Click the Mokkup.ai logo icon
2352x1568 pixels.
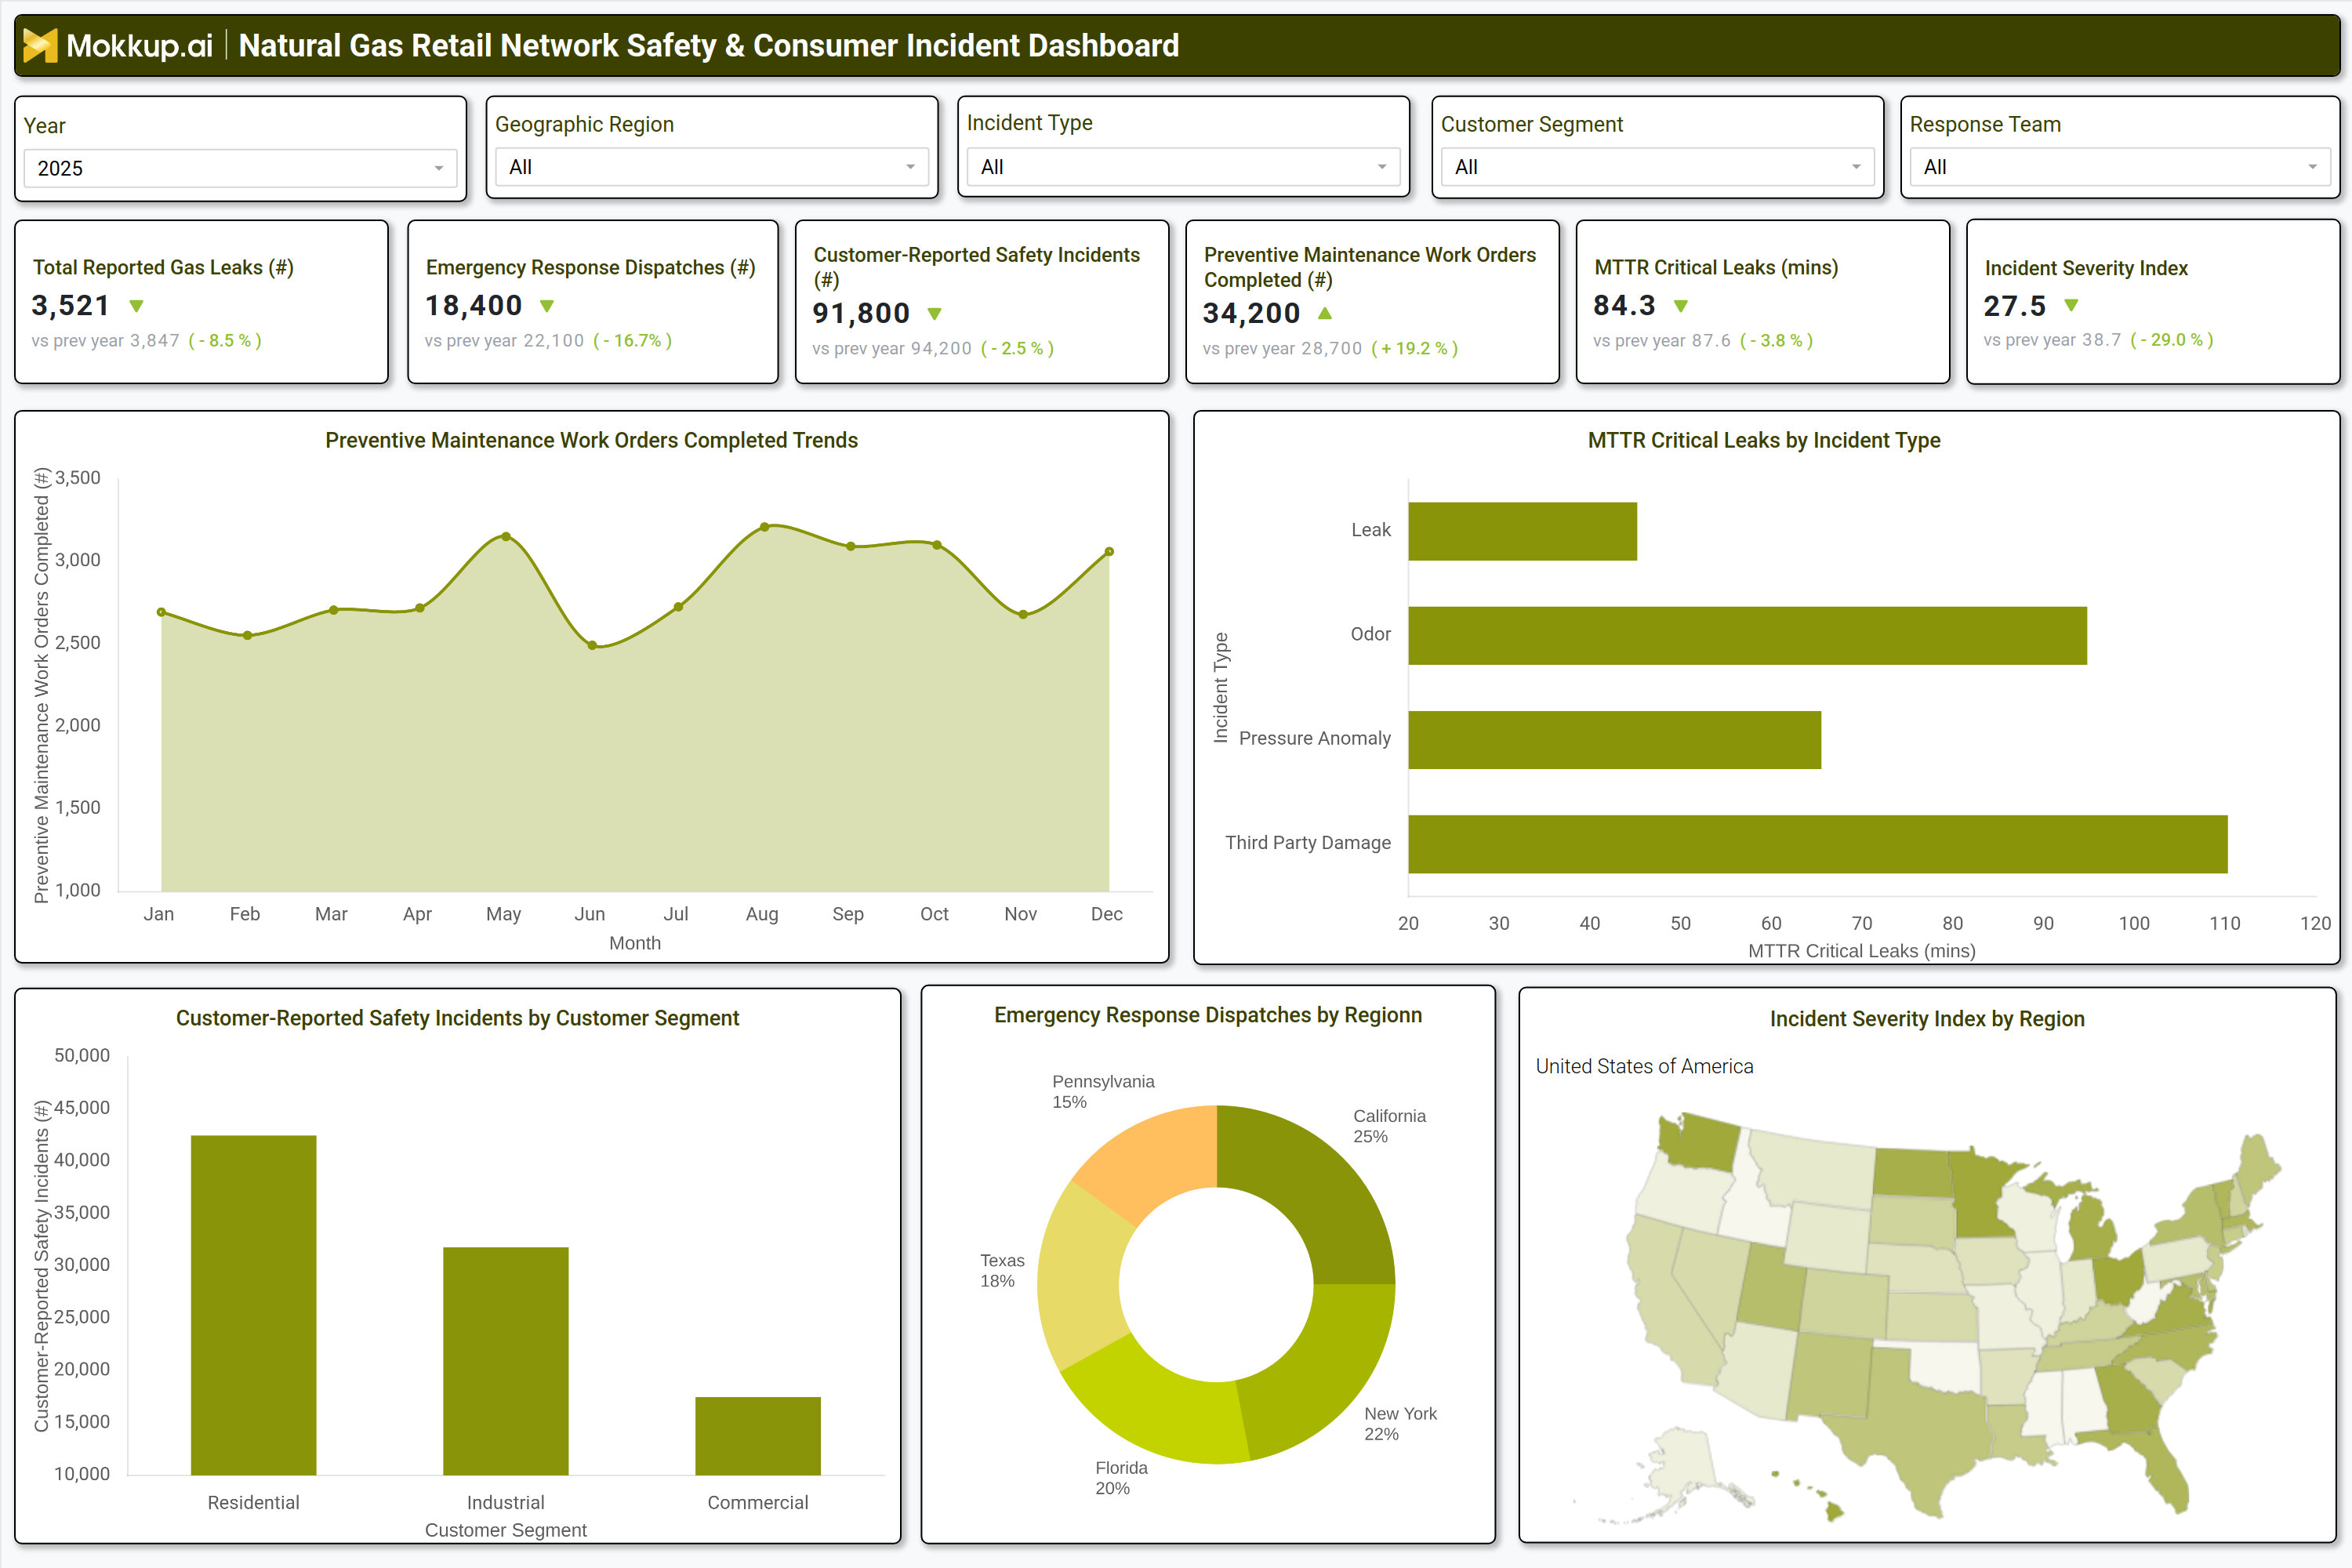coord(40,45)
